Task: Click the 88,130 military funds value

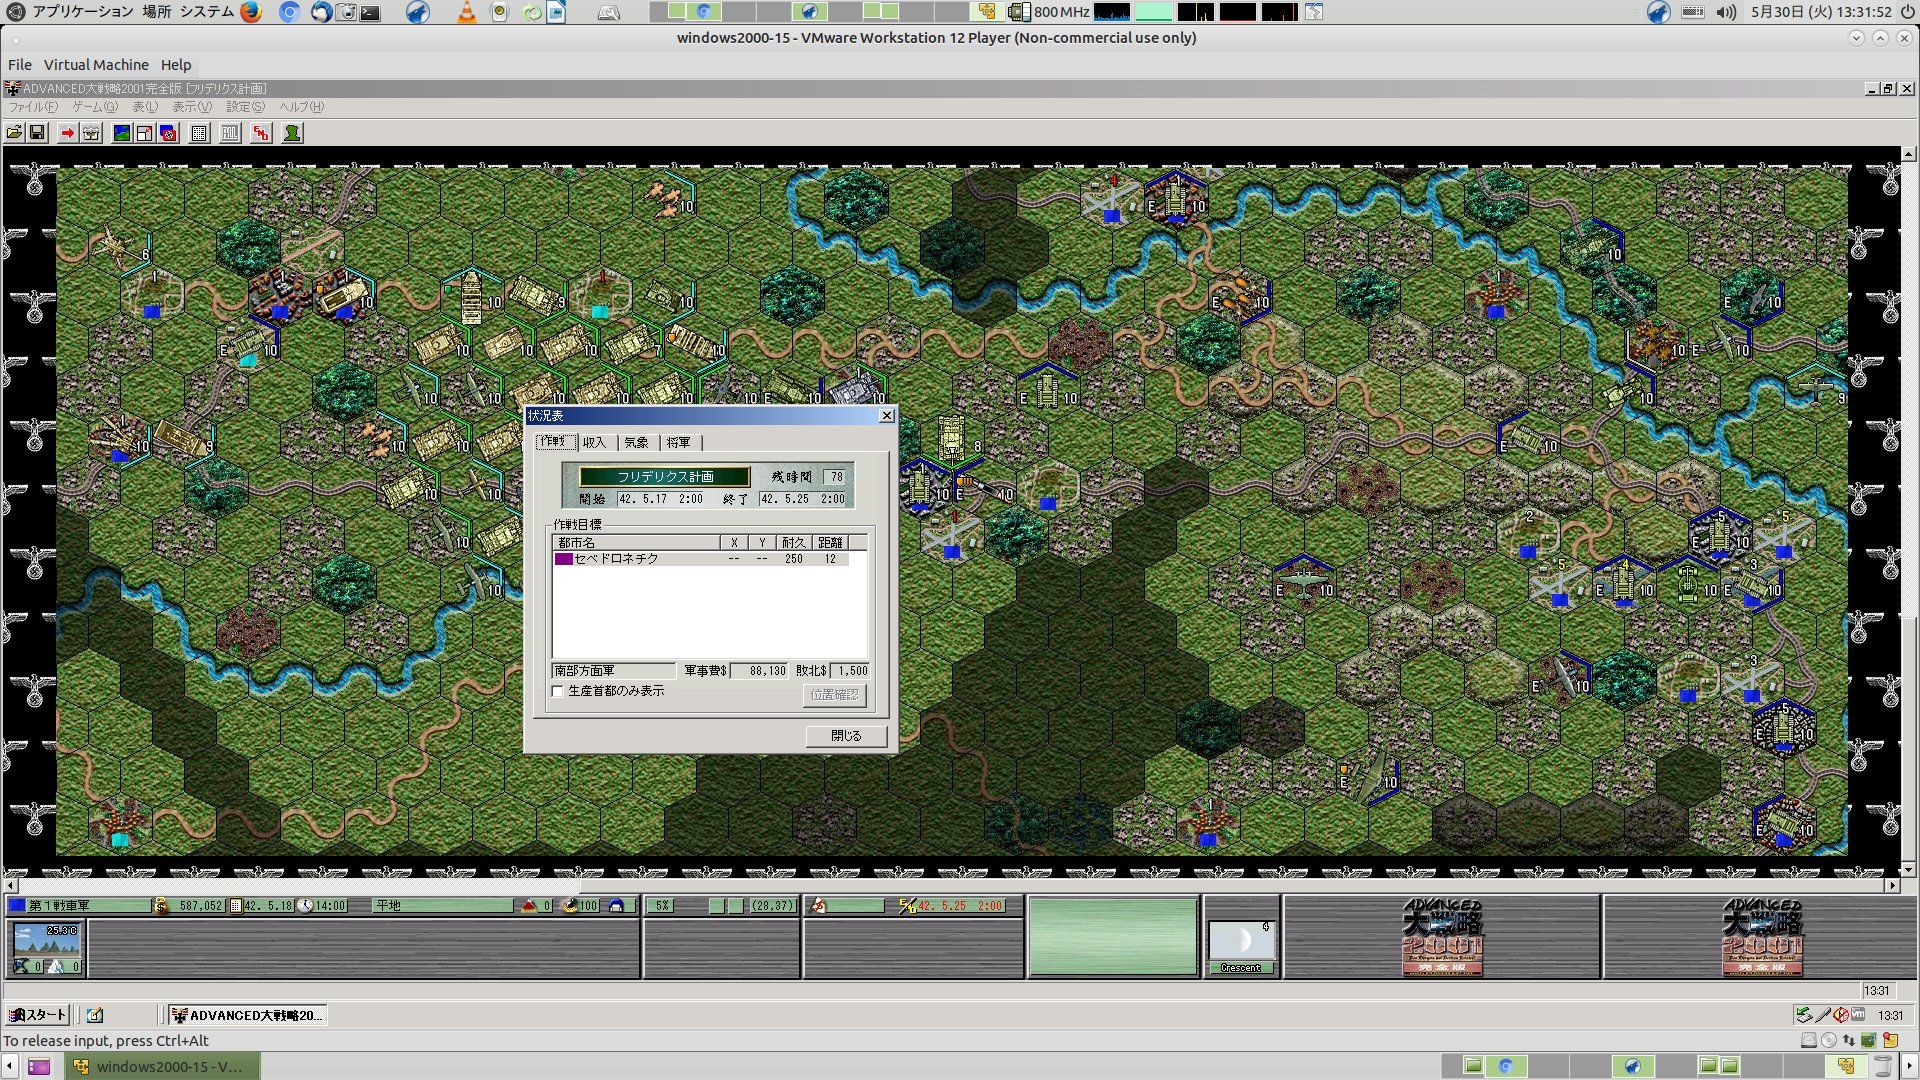Action: coord(759,671)
